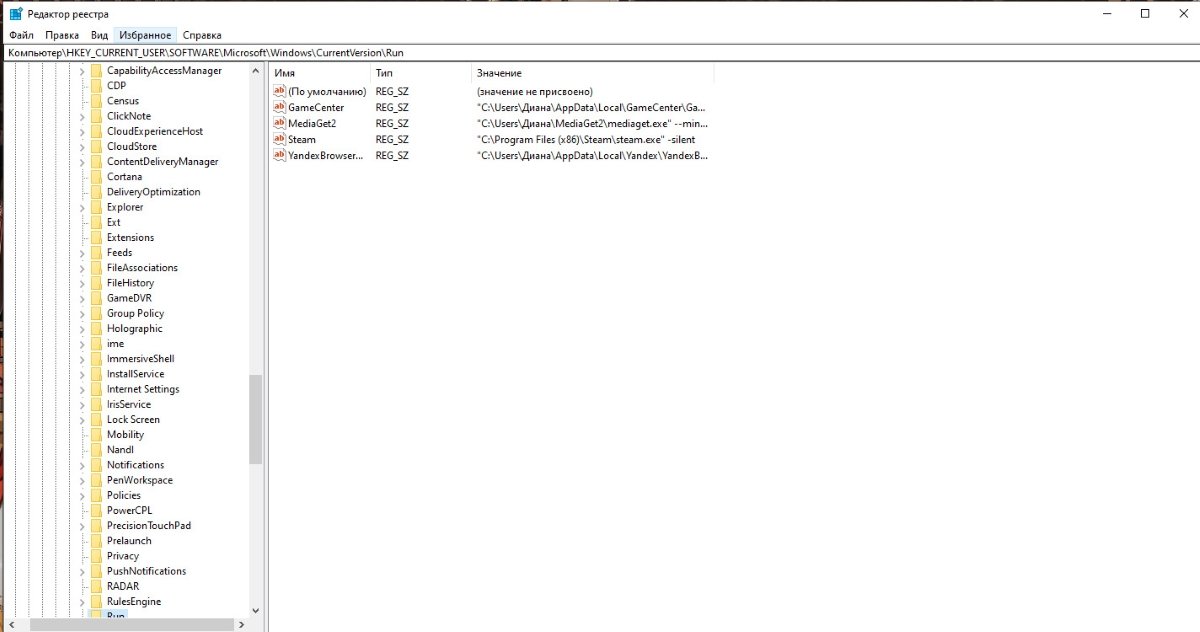The height and width of the screenshot is (632, 1200).
Task: Click the Extensions folder icon
Action: [96, 237]
